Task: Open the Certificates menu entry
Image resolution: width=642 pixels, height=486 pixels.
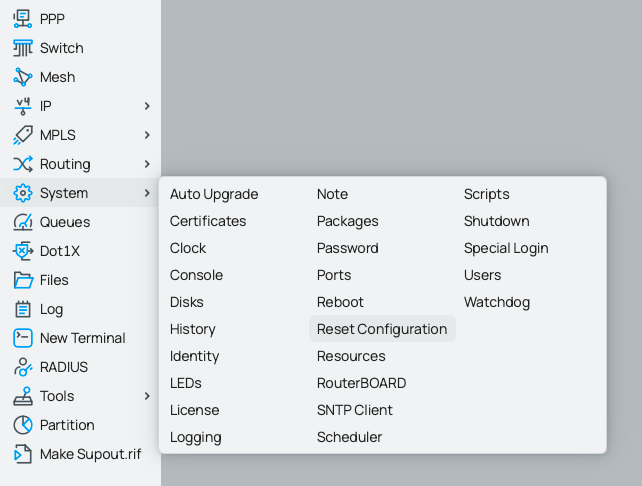Action: pos(208,221)
